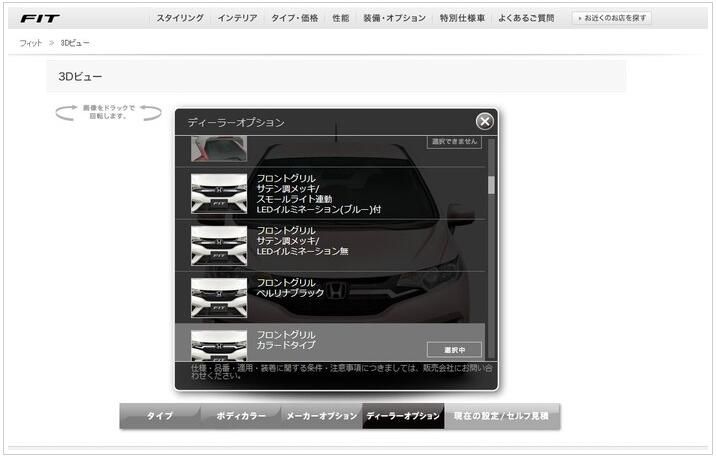Click the 画像をドラッグで回転します hint text
The height and width of the screenshot is (459, 716).
109,112
